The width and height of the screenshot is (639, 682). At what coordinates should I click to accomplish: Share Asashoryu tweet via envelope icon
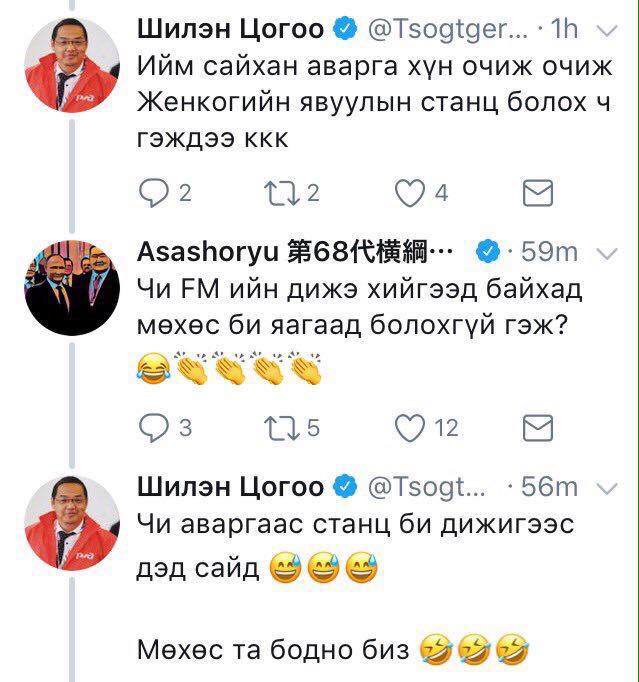(x=538, y=428)
